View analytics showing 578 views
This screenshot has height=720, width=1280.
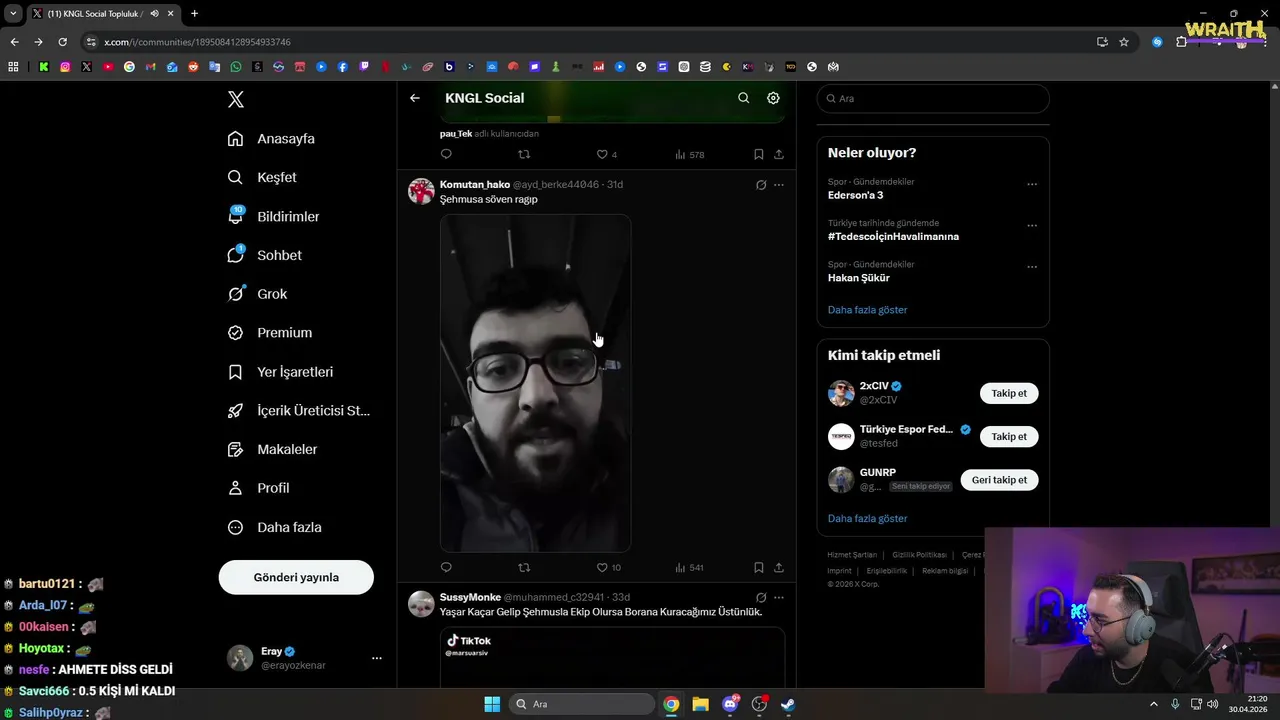pyautogui.click(x=689, y=154)
